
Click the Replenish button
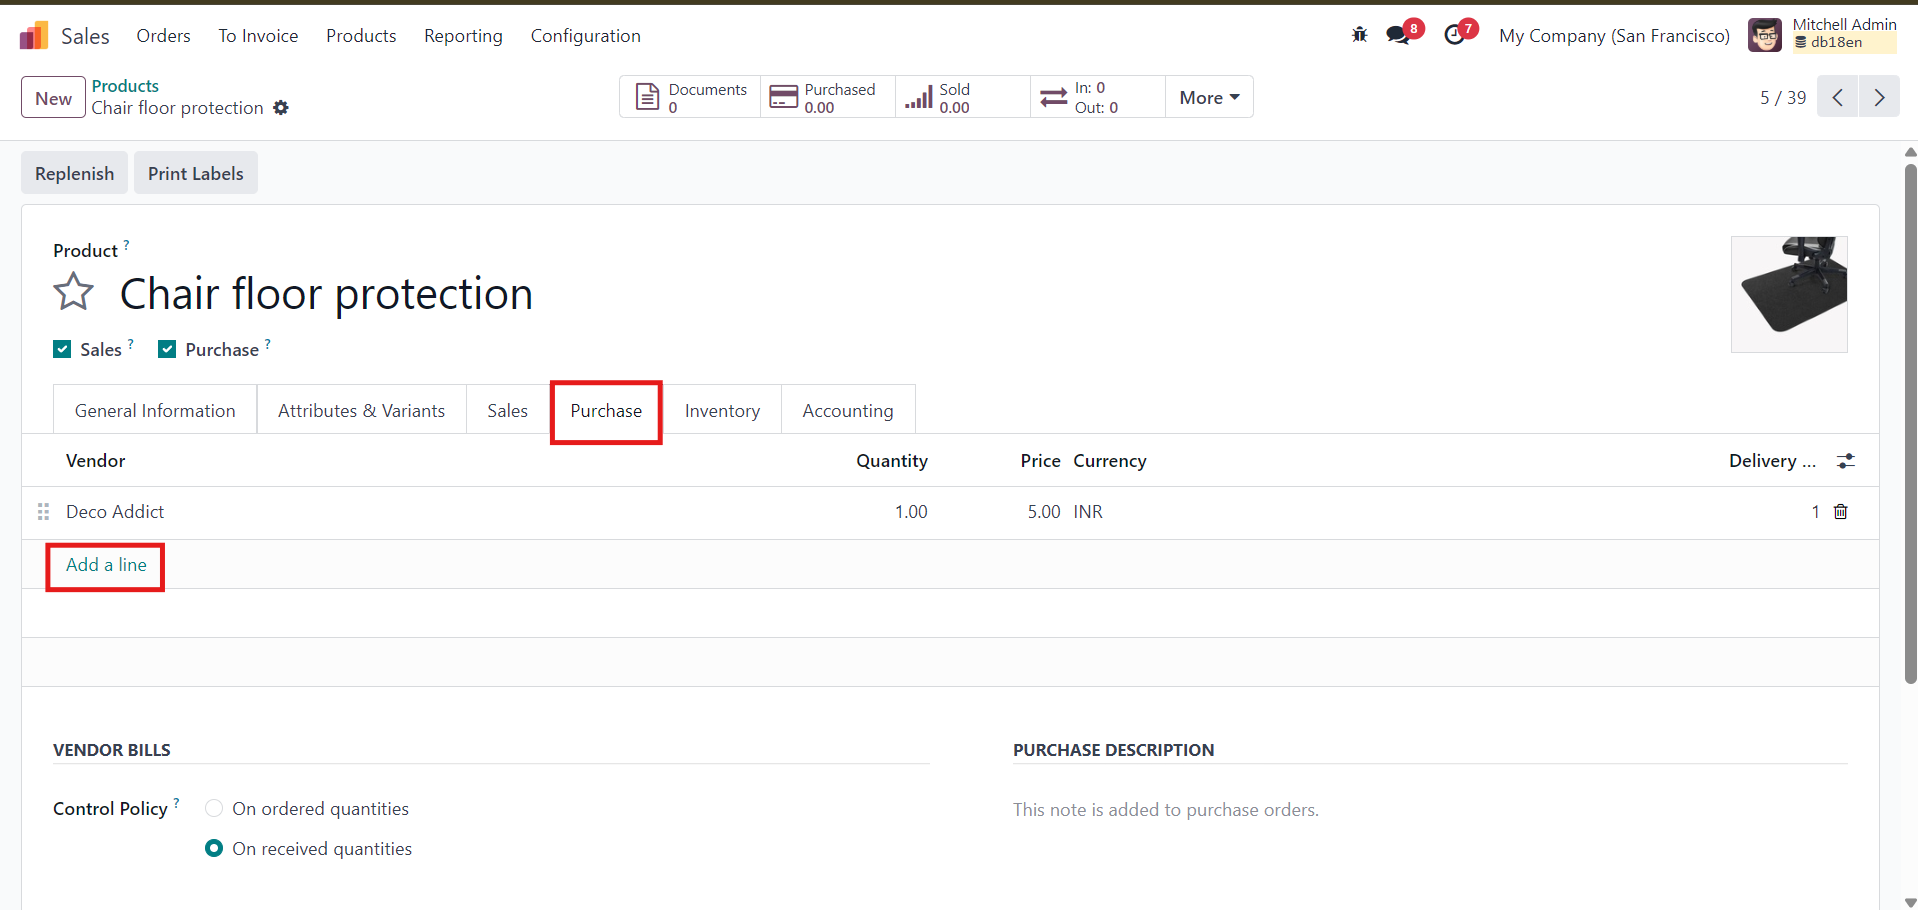74,173
